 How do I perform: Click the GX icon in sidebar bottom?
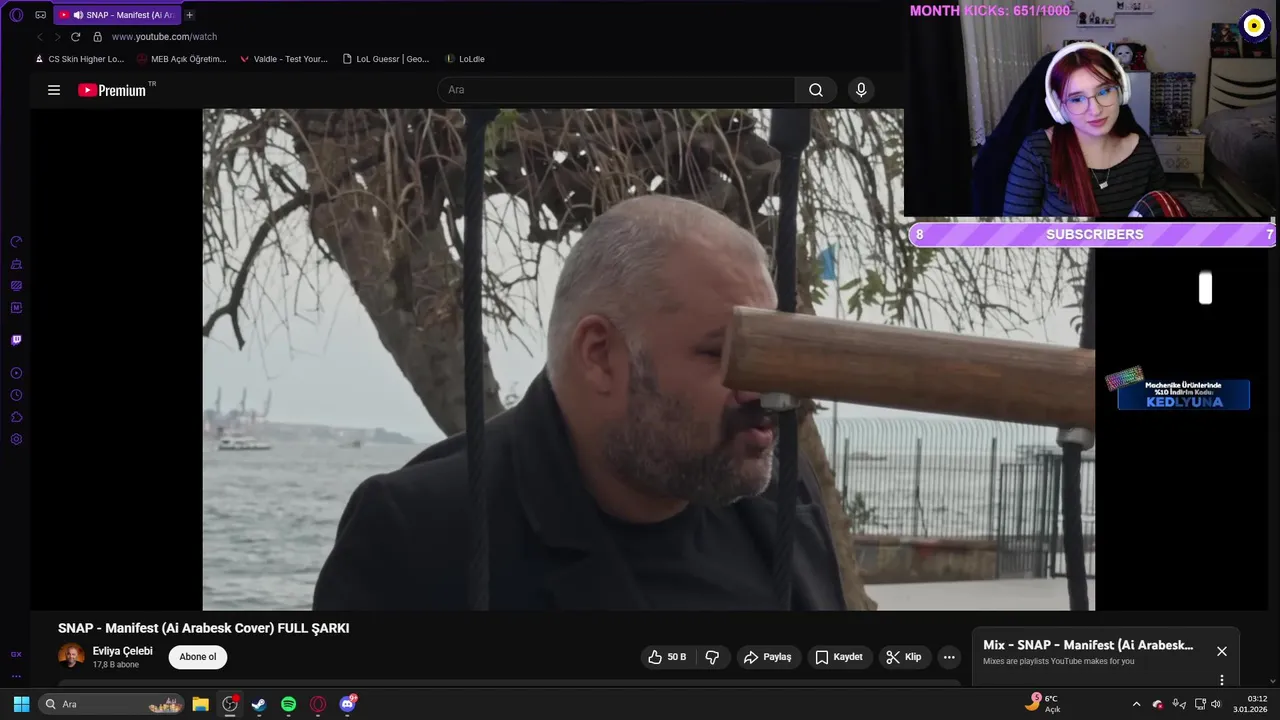point(16,654)
